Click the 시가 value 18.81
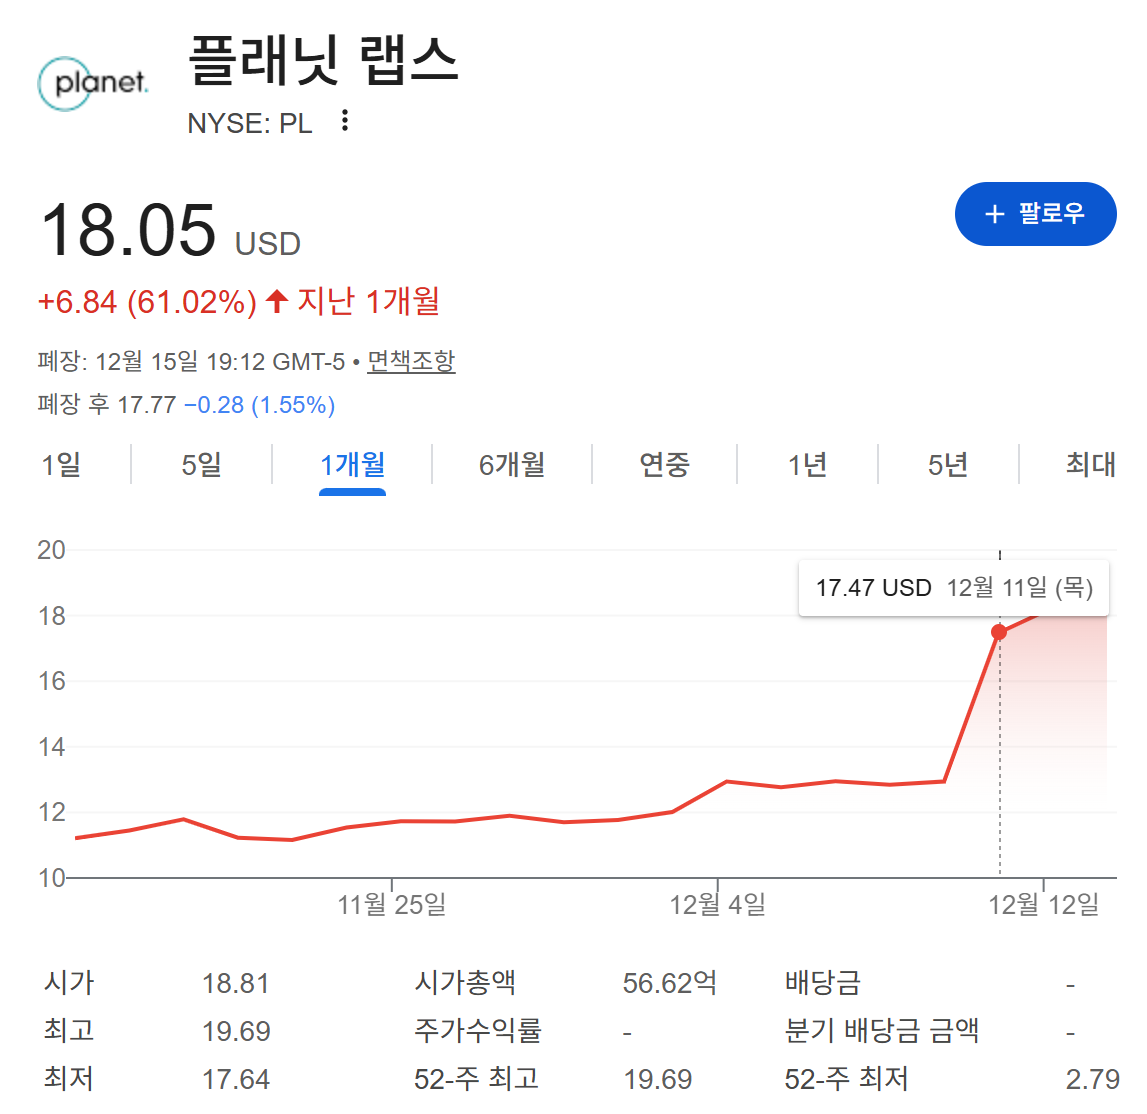The image size is (1147, 1114). coord(236,984)
